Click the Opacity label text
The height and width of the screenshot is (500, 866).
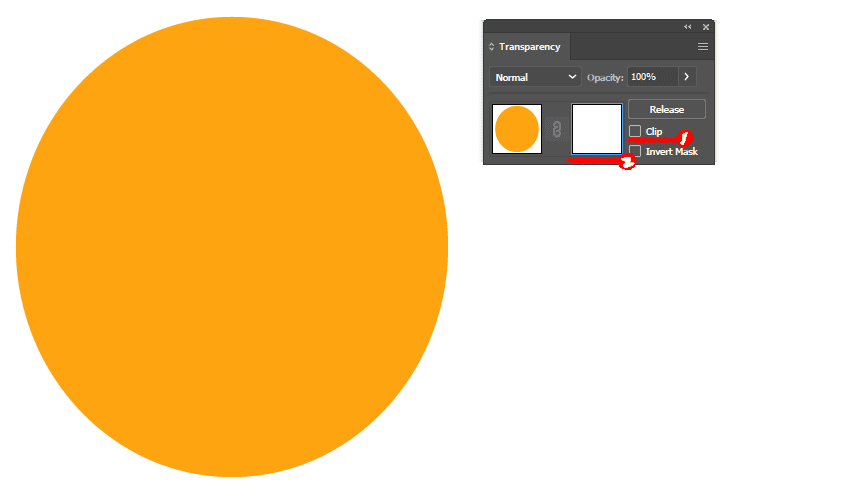[x=605, y=77]
